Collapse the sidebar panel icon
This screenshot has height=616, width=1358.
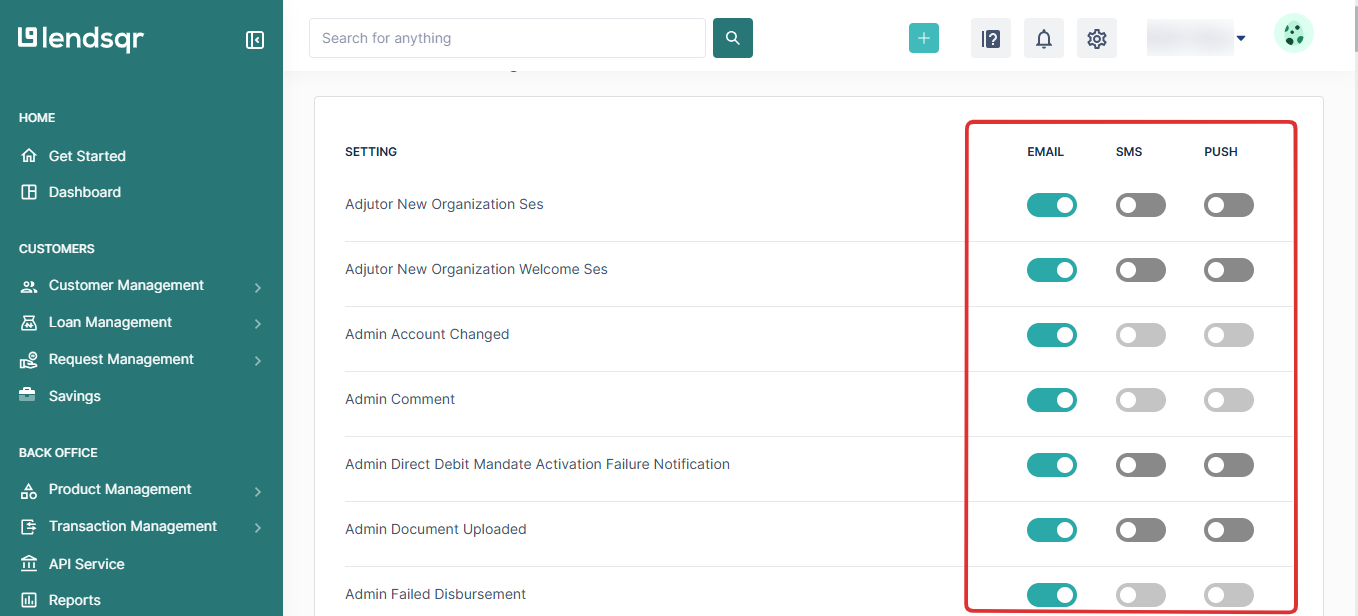pyautogui.click(x=255, y=40)
